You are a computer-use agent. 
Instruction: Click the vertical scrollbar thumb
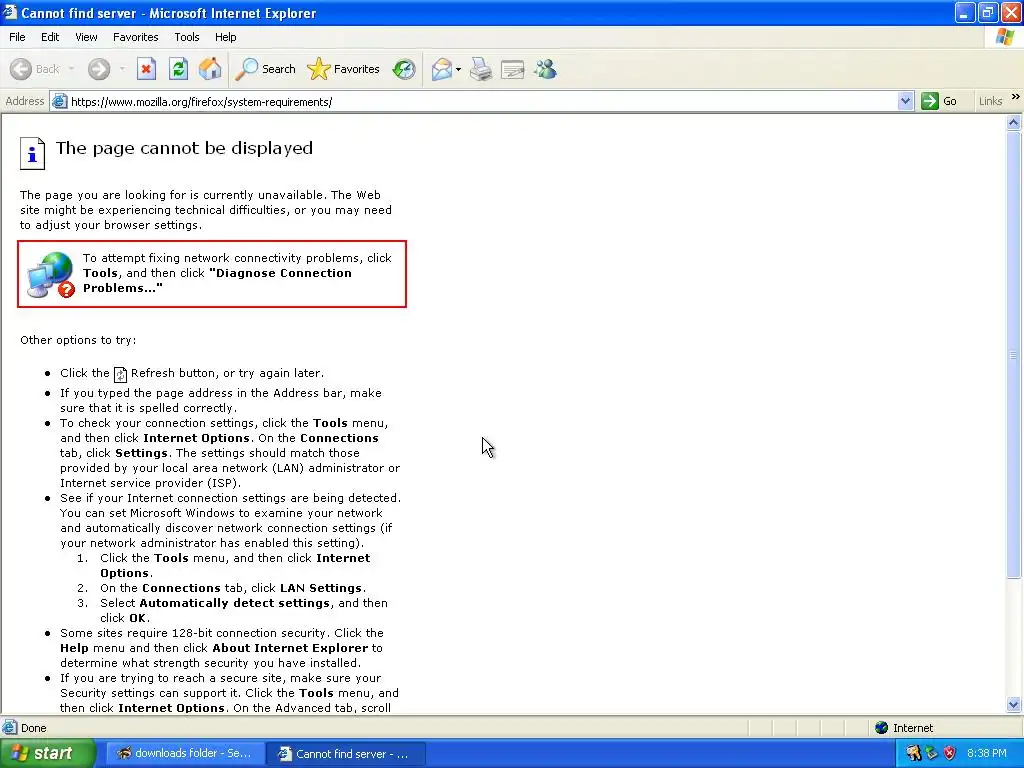[1014, 355]
